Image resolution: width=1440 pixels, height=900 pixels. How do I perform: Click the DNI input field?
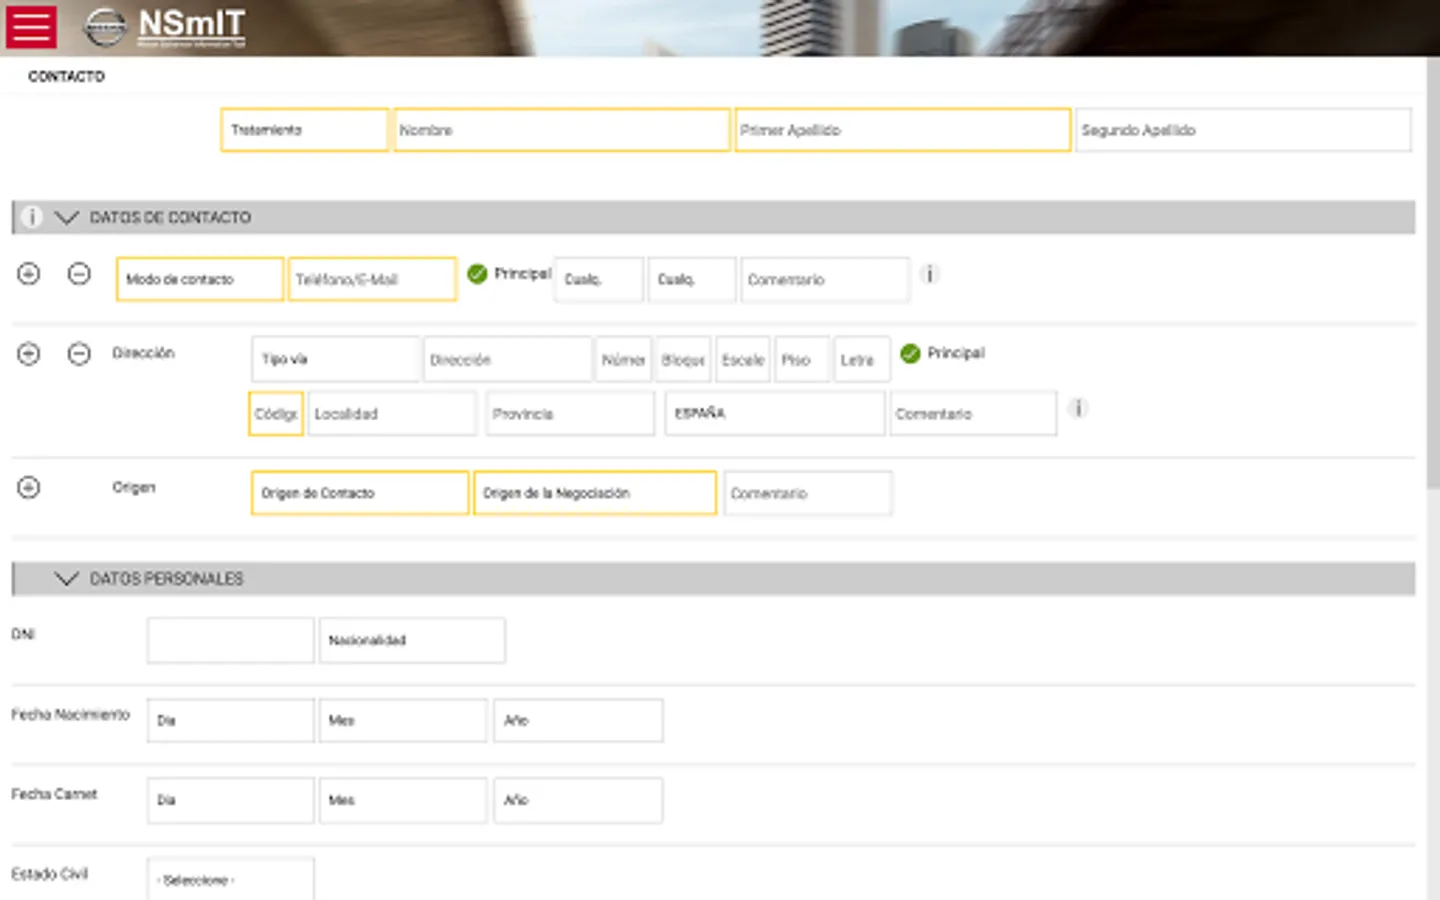pos(231,640)
